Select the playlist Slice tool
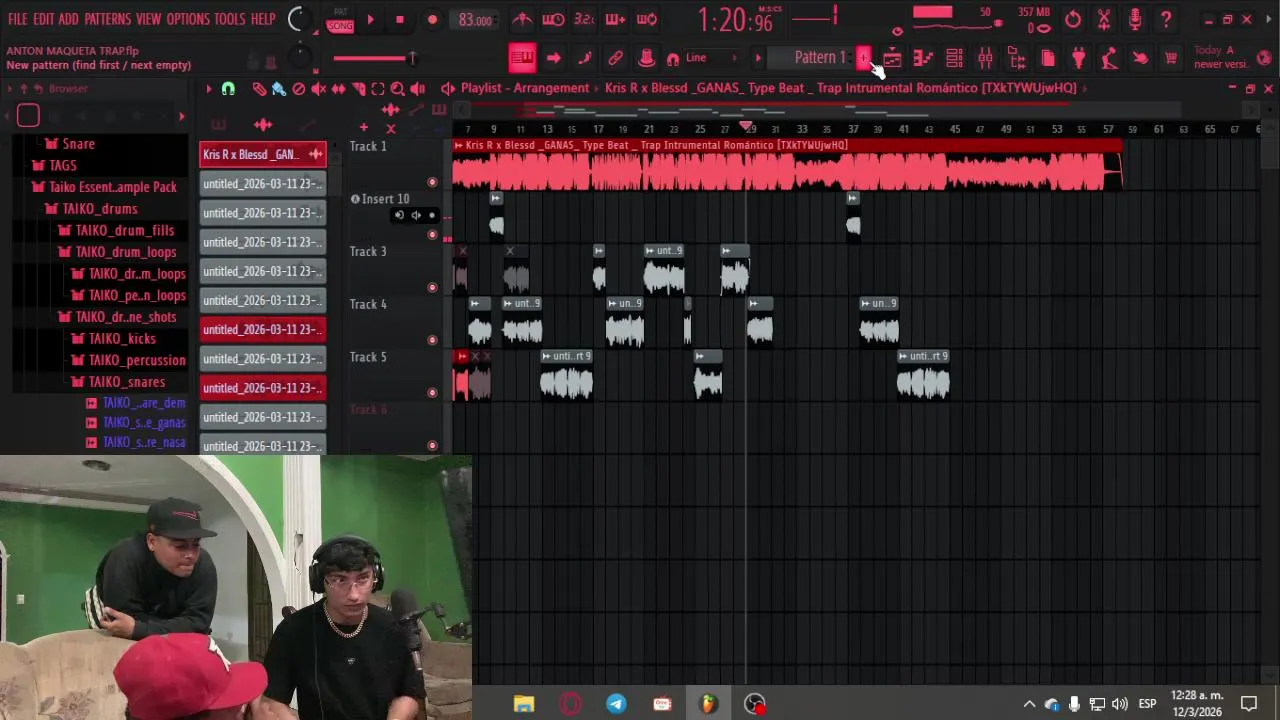Screen dimensions: 1280x720 358,89
